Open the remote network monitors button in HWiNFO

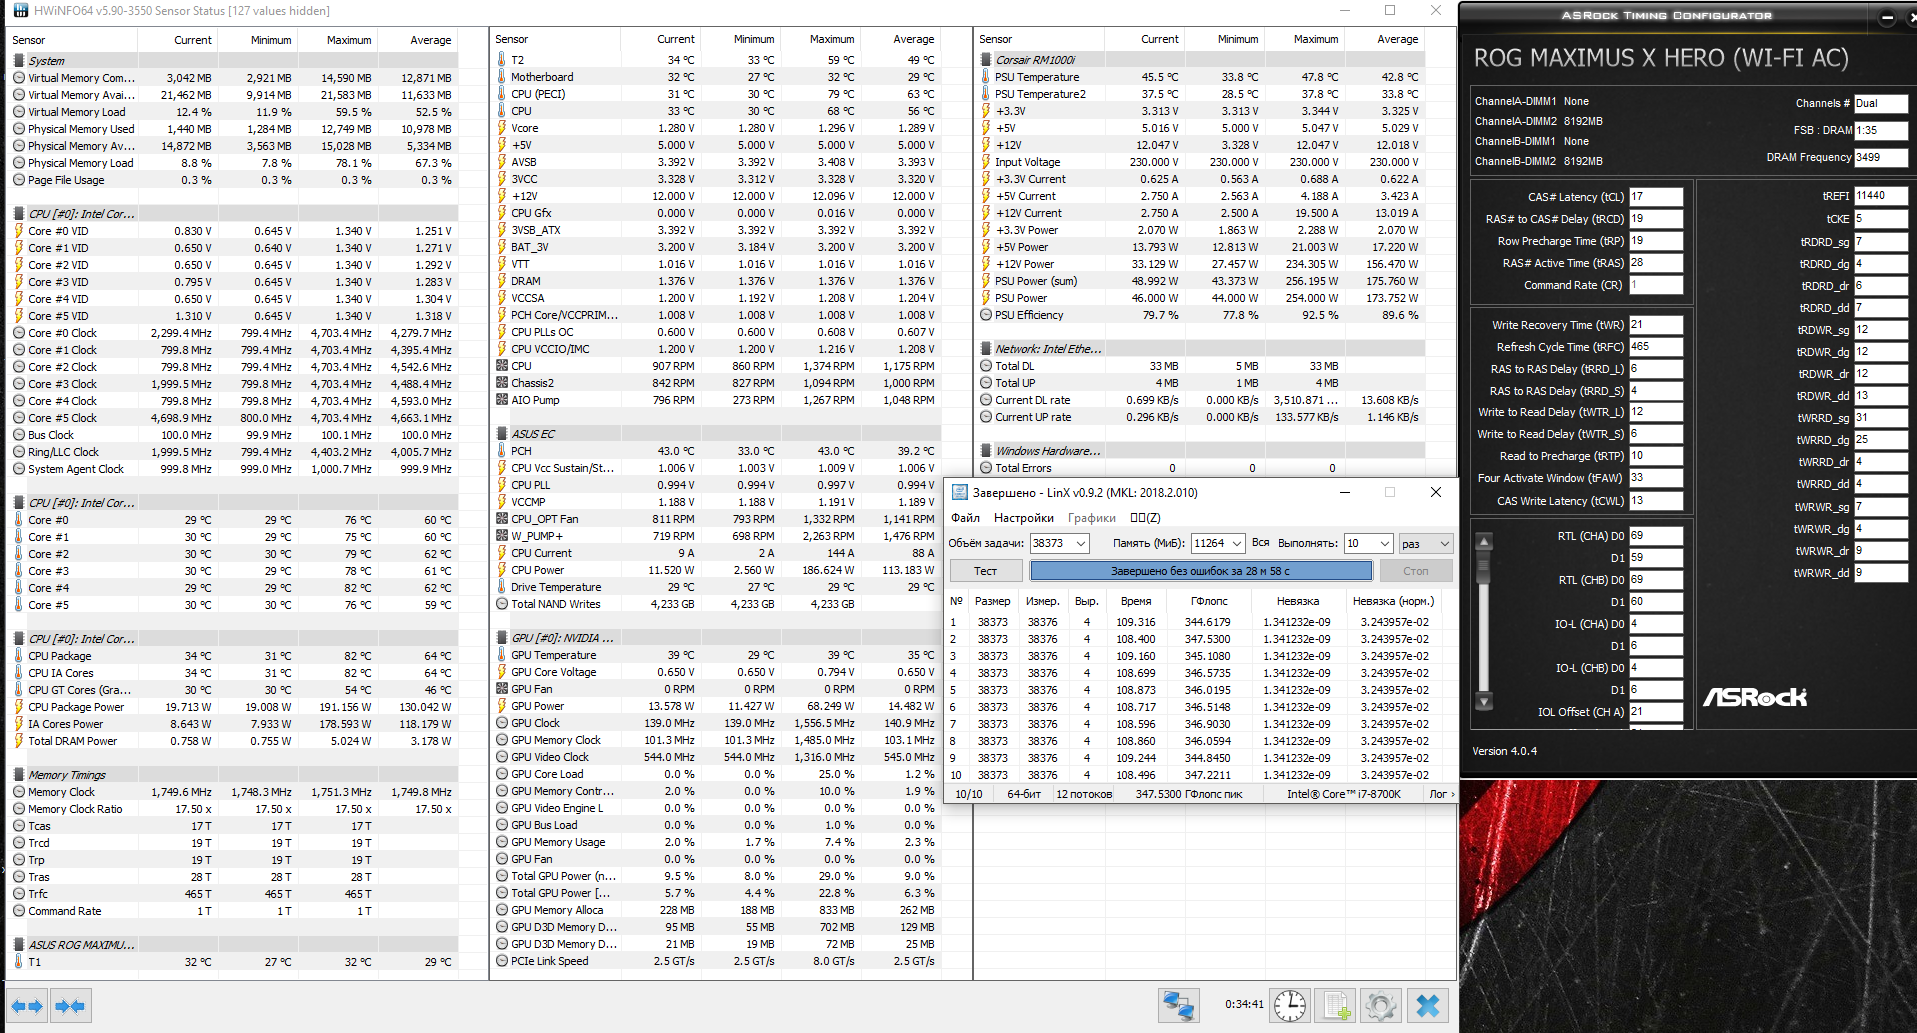pyautogui.click(x=1179, y=1005)
